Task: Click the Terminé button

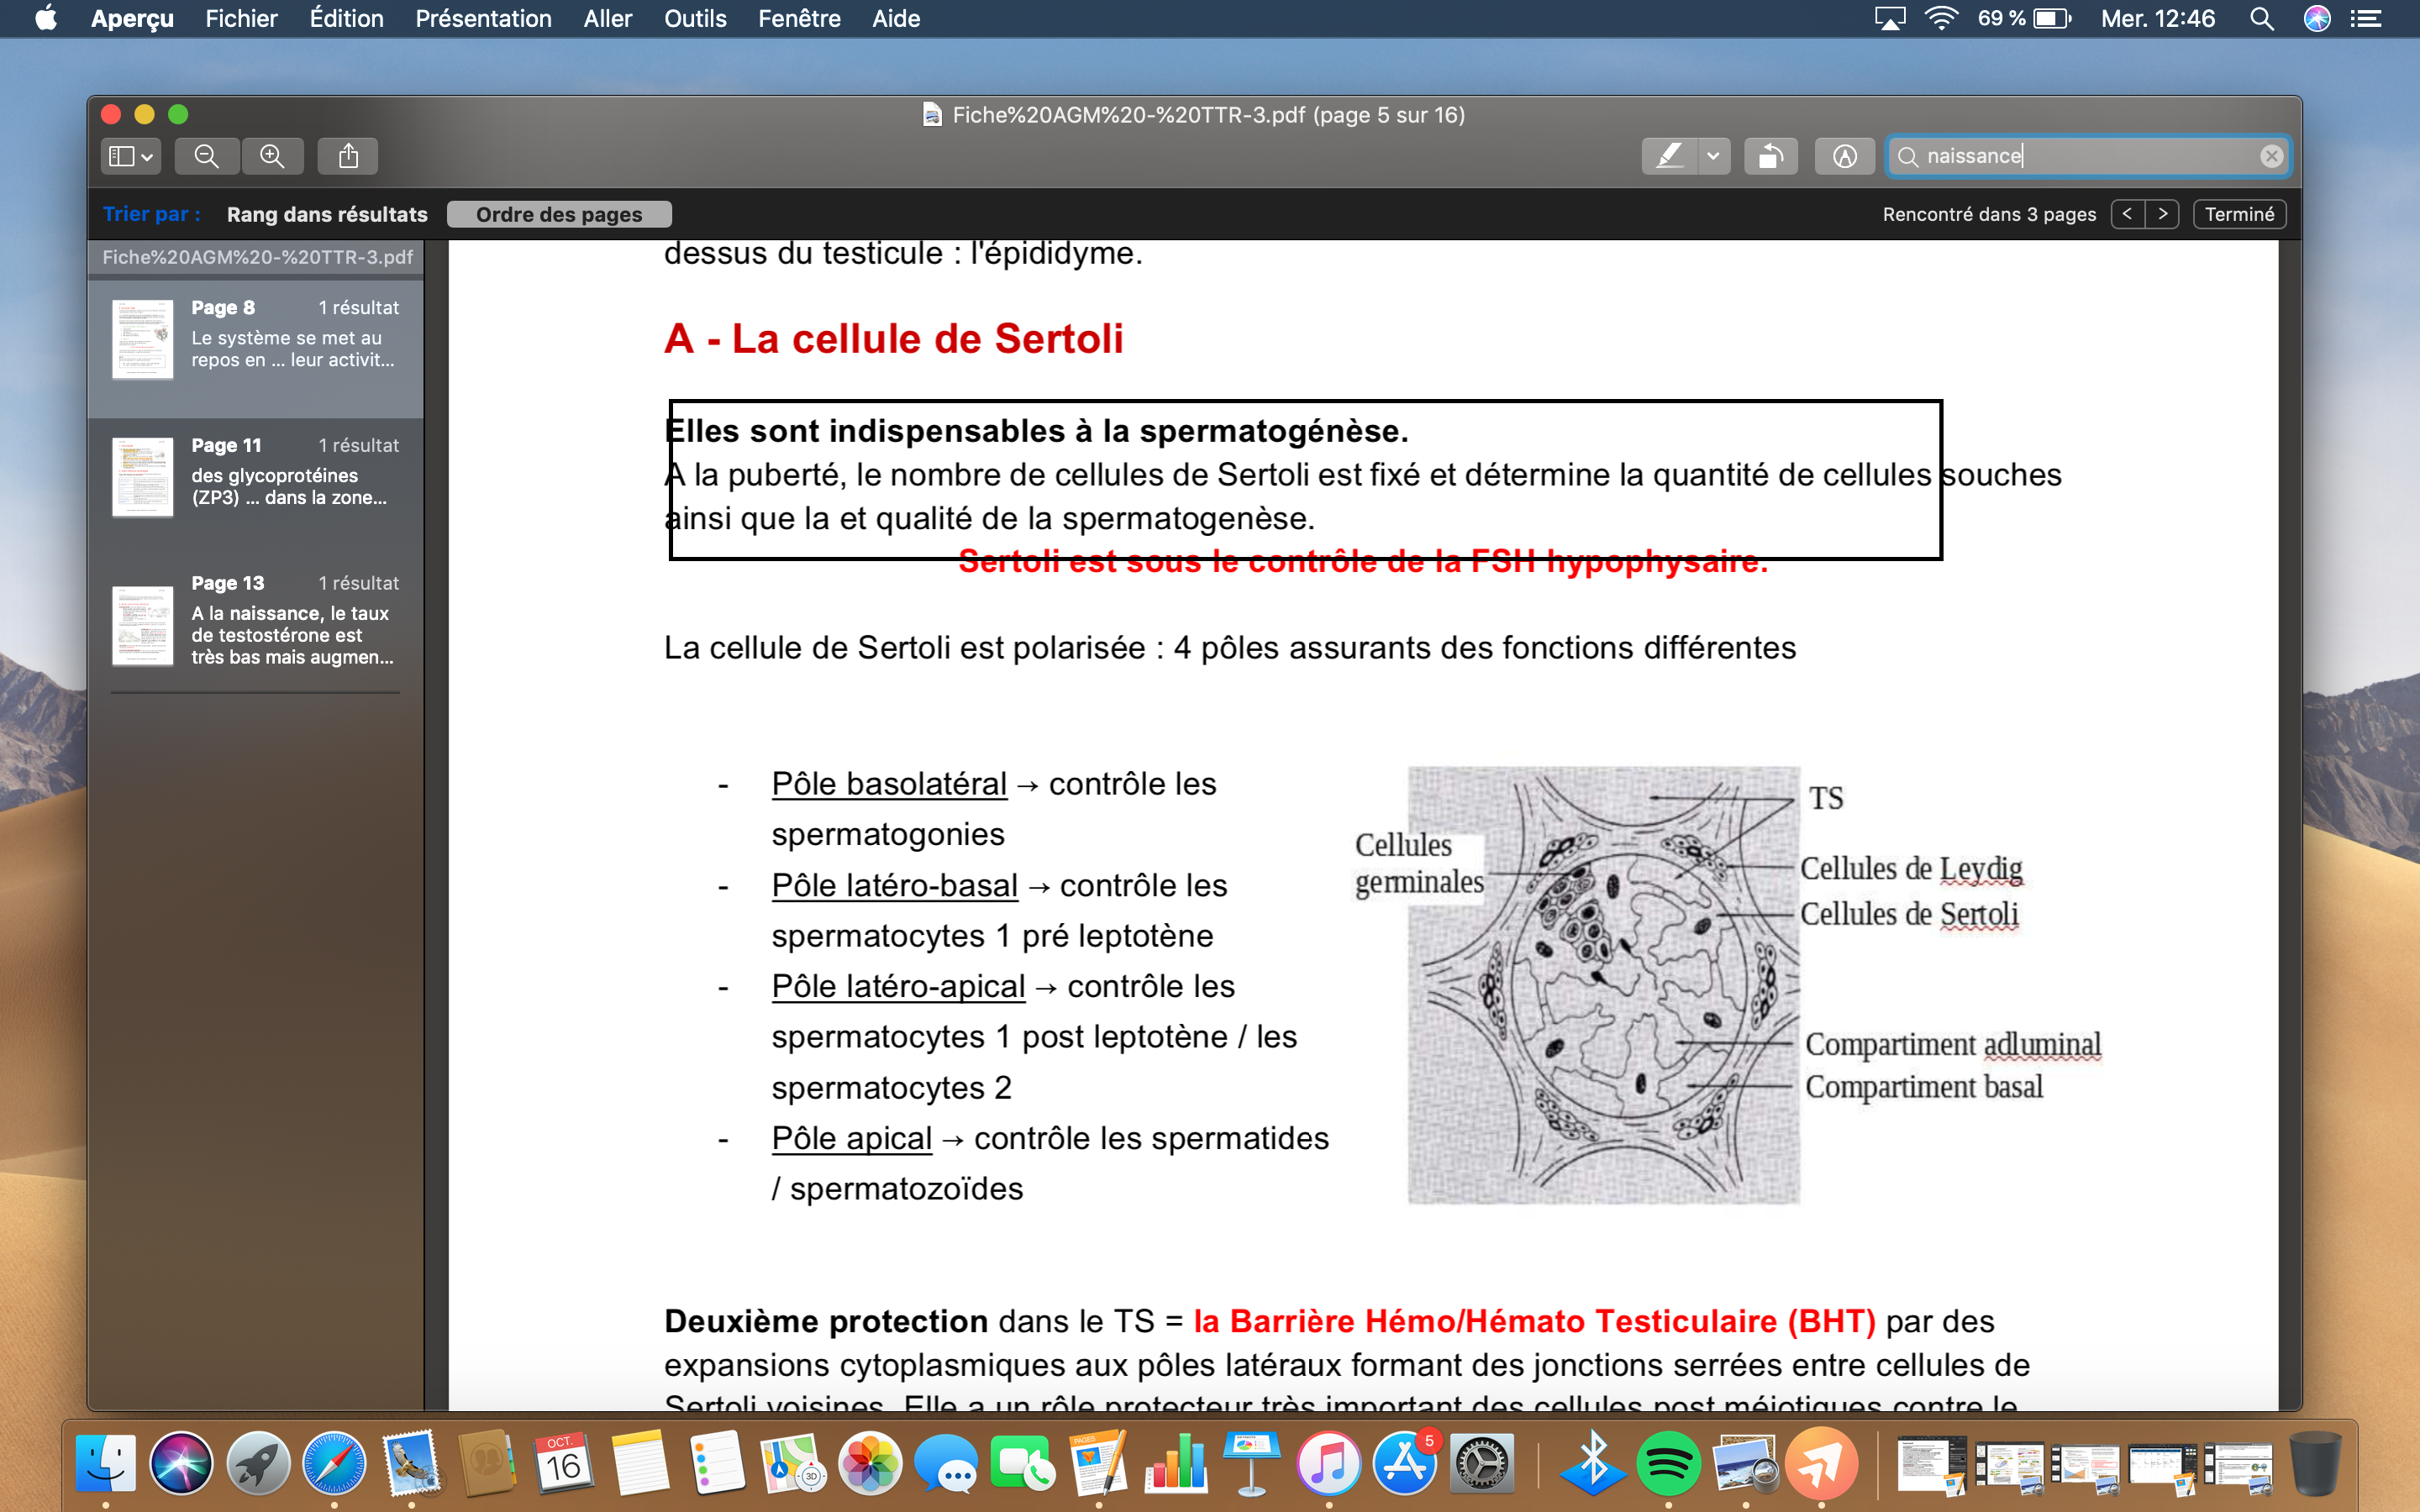Action: [2239, 214]
